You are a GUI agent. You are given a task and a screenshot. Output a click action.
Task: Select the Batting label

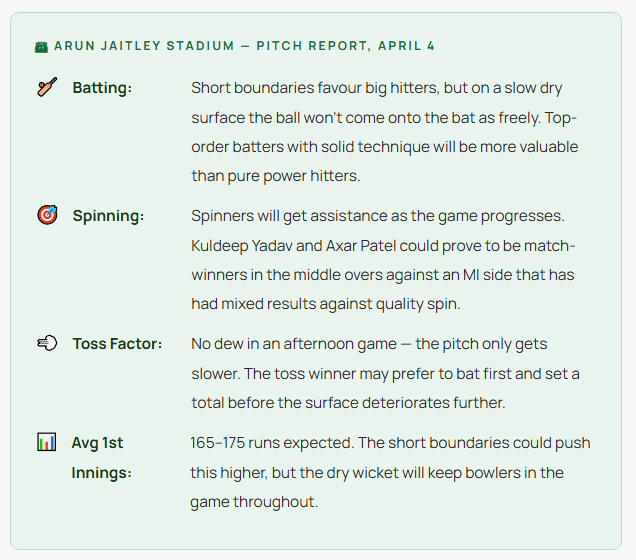(x=102, y=88)
